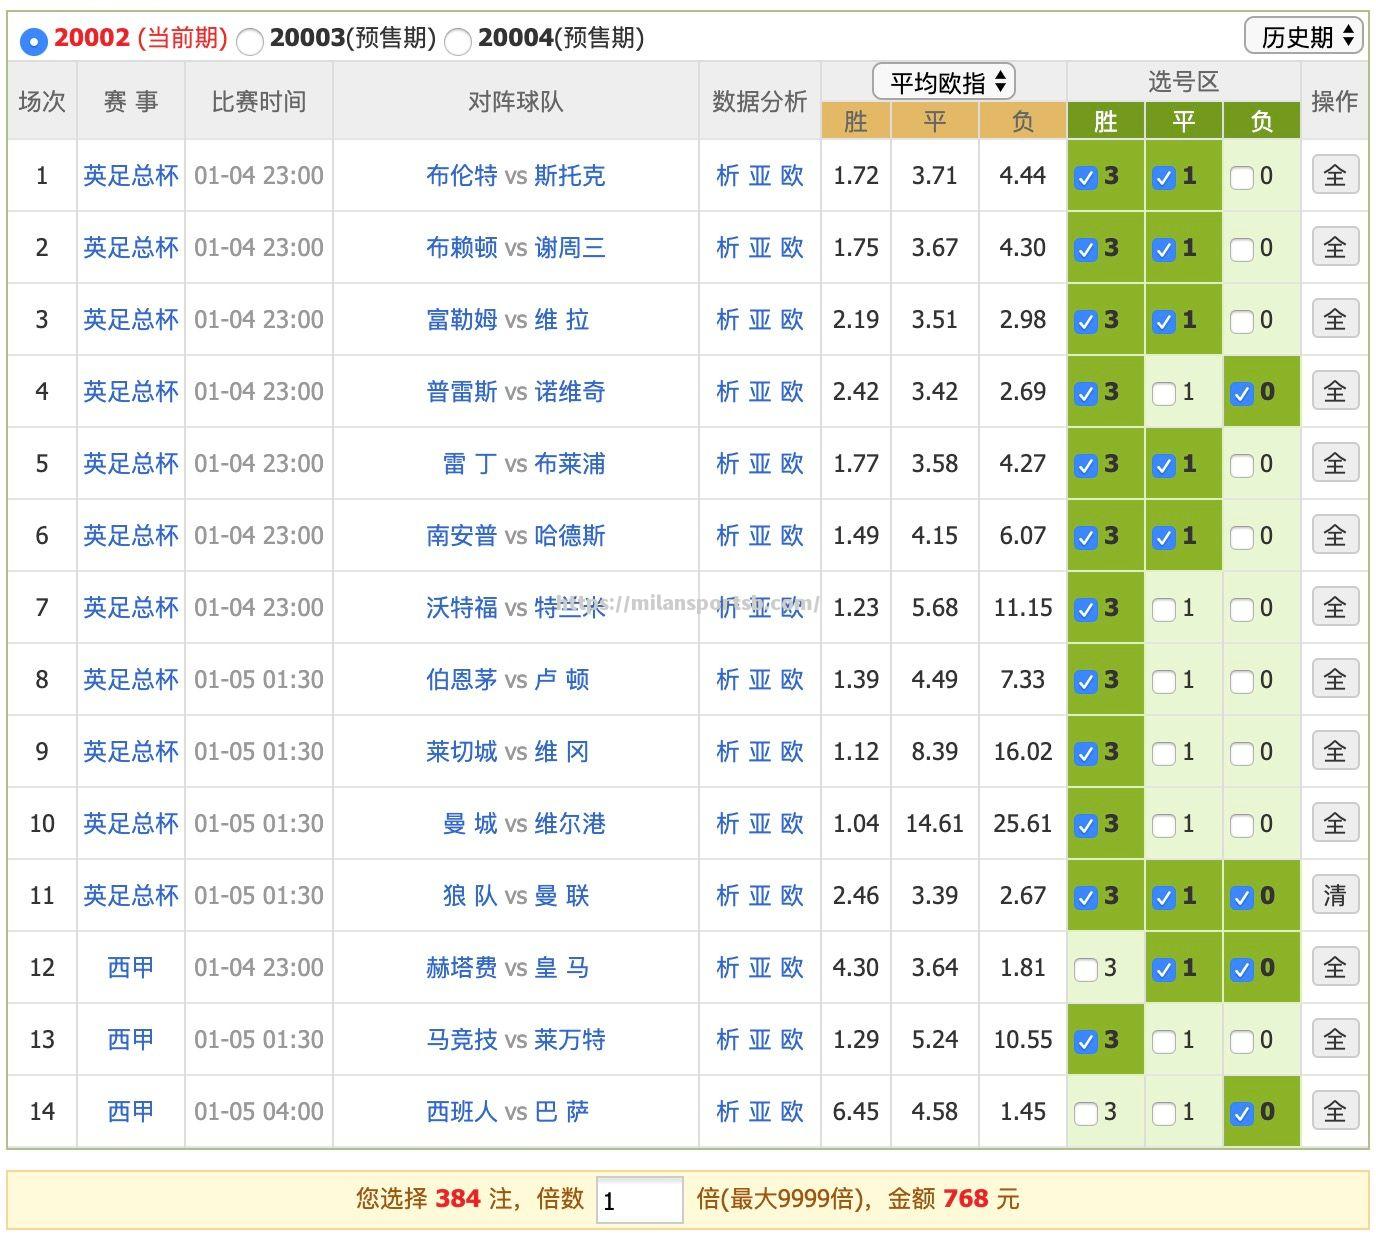This screenshot has width=1376, height=1240.
Task: Click 全 button for match 1
Action: click(1335, 175)
